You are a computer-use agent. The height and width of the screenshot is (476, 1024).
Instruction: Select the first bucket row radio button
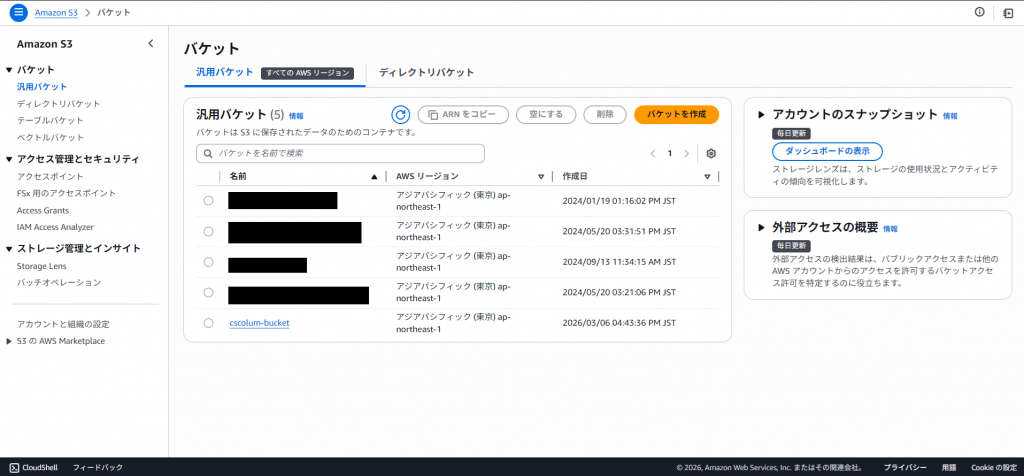[208, 201]
